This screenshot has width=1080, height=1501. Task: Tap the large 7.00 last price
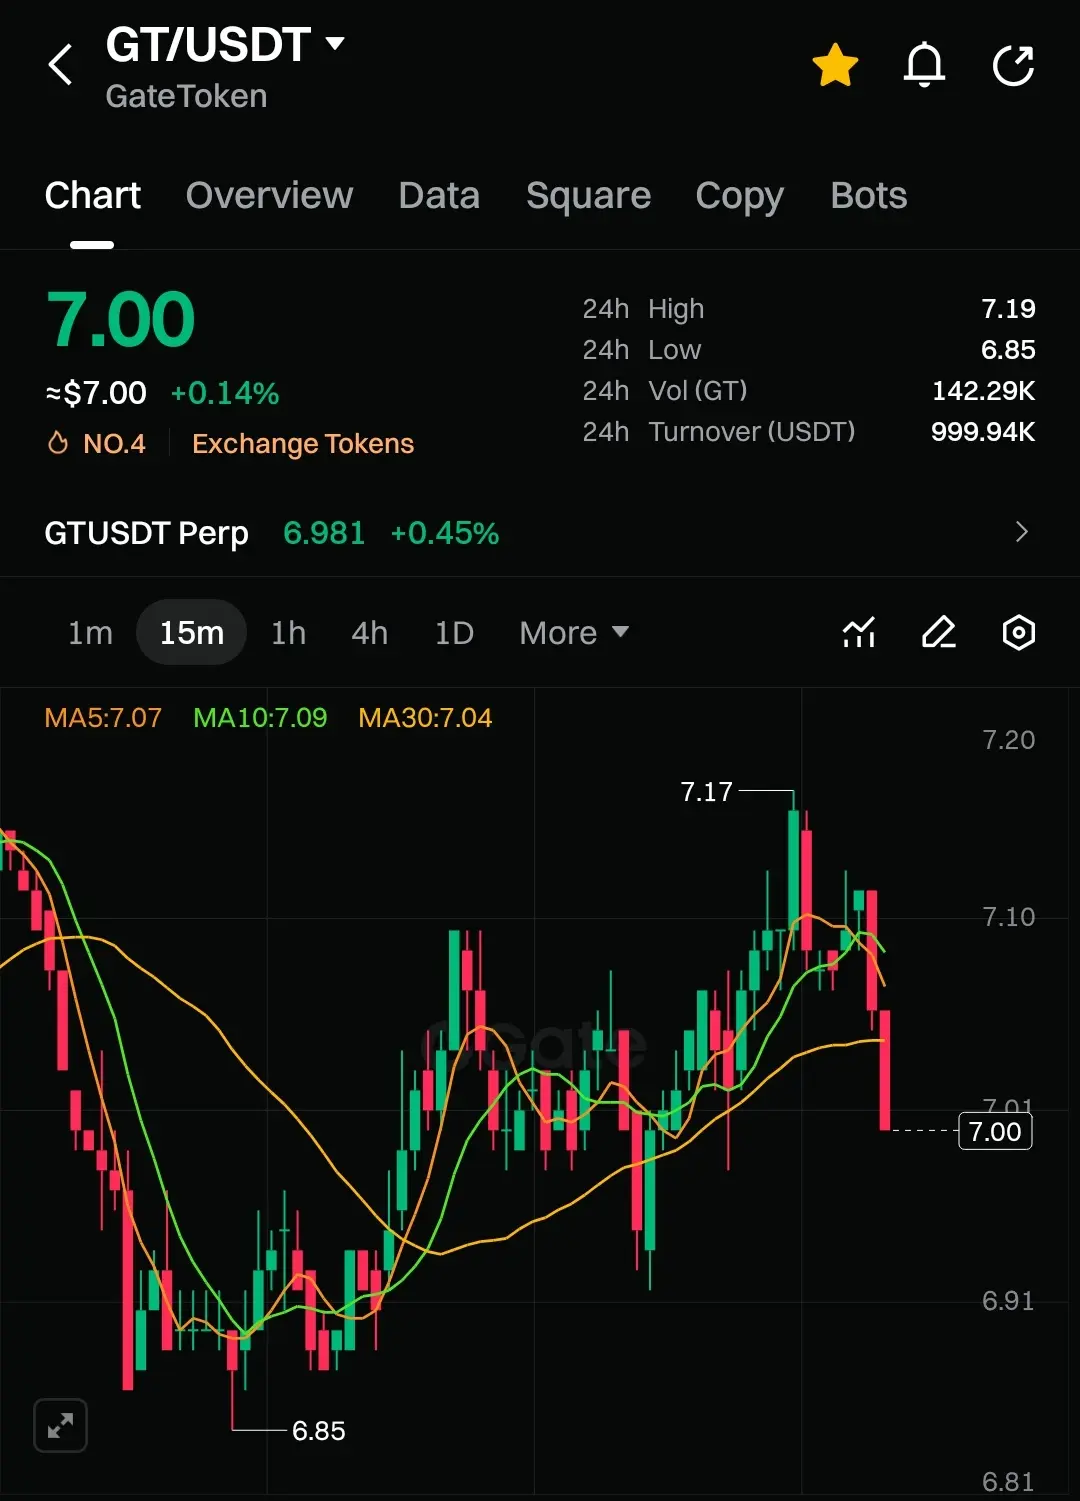coord(121,320)
